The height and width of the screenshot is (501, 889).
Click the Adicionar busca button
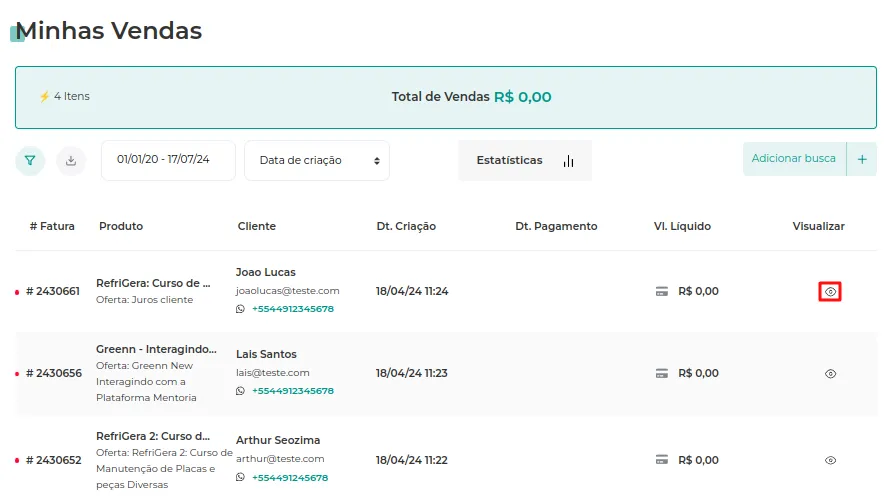pyautogui.click(x=794, y=159)
